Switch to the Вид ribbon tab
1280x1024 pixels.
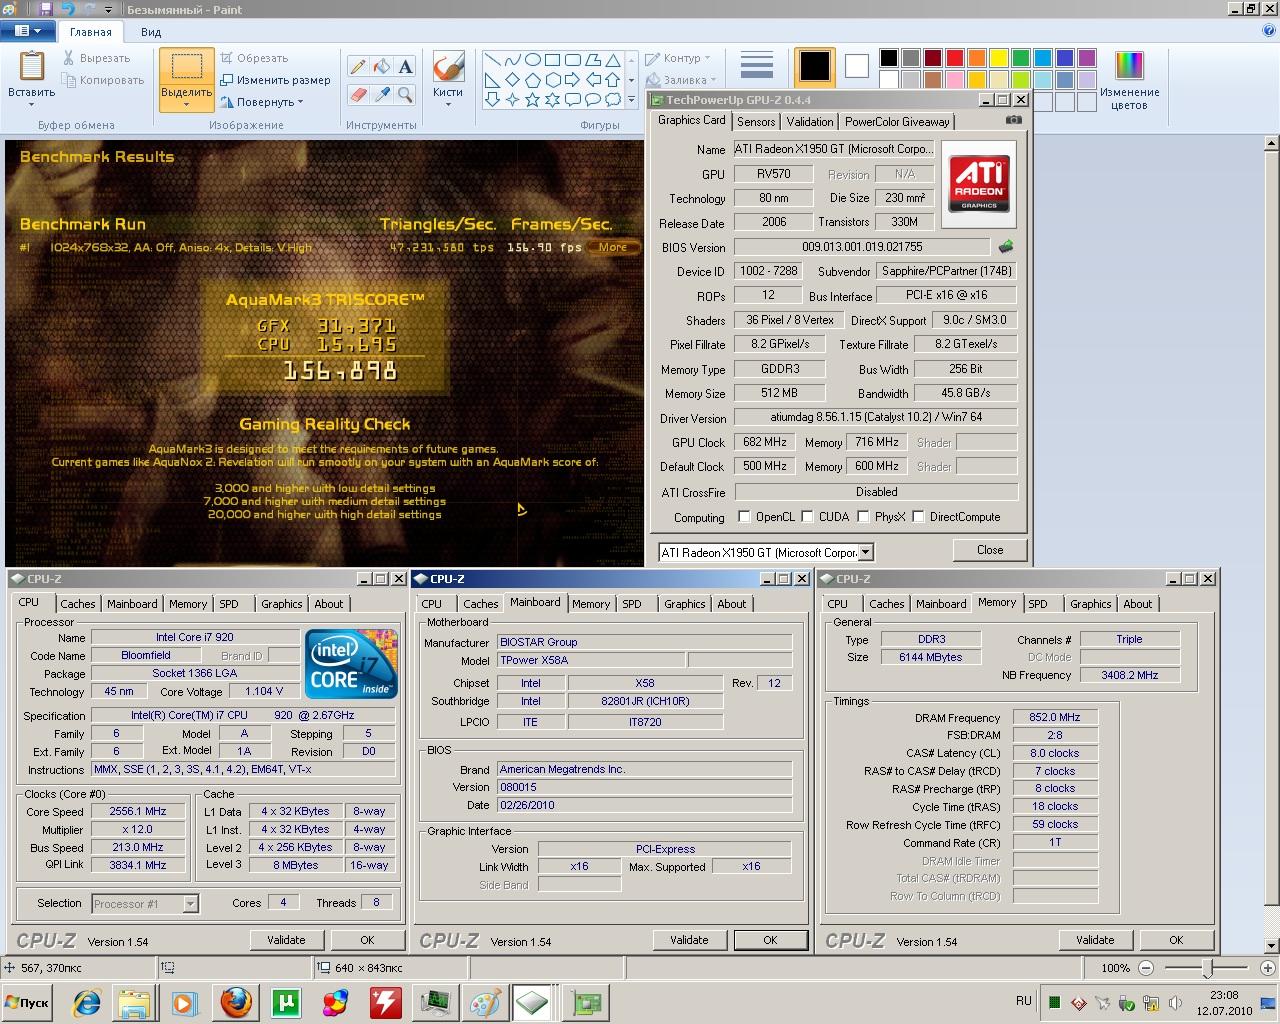[x=151, y=32]
